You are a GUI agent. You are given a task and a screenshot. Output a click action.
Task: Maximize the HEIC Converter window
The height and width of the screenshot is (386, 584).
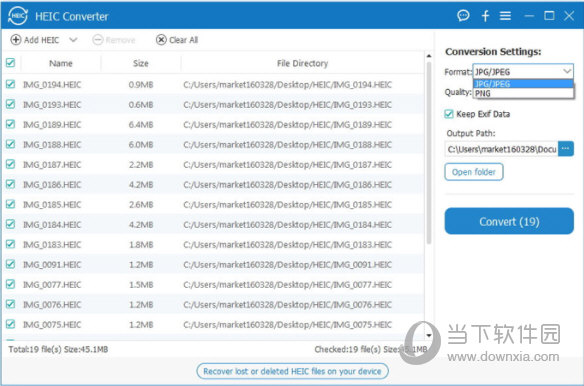[x=549, y=16]
